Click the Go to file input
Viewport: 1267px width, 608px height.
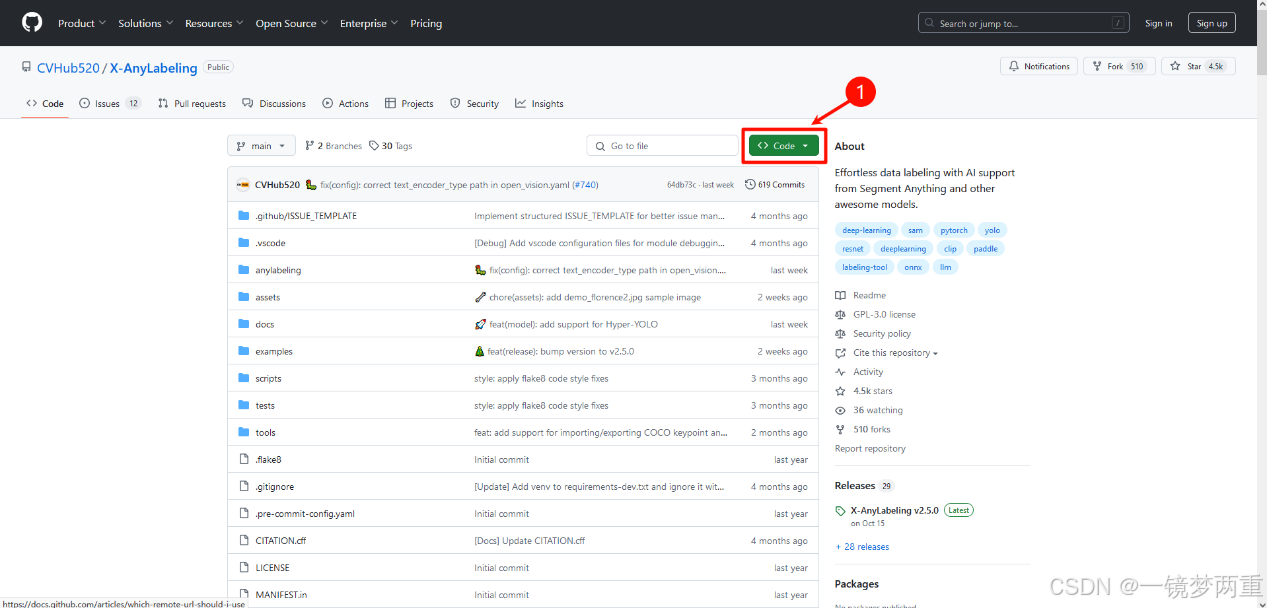point(662,146)
